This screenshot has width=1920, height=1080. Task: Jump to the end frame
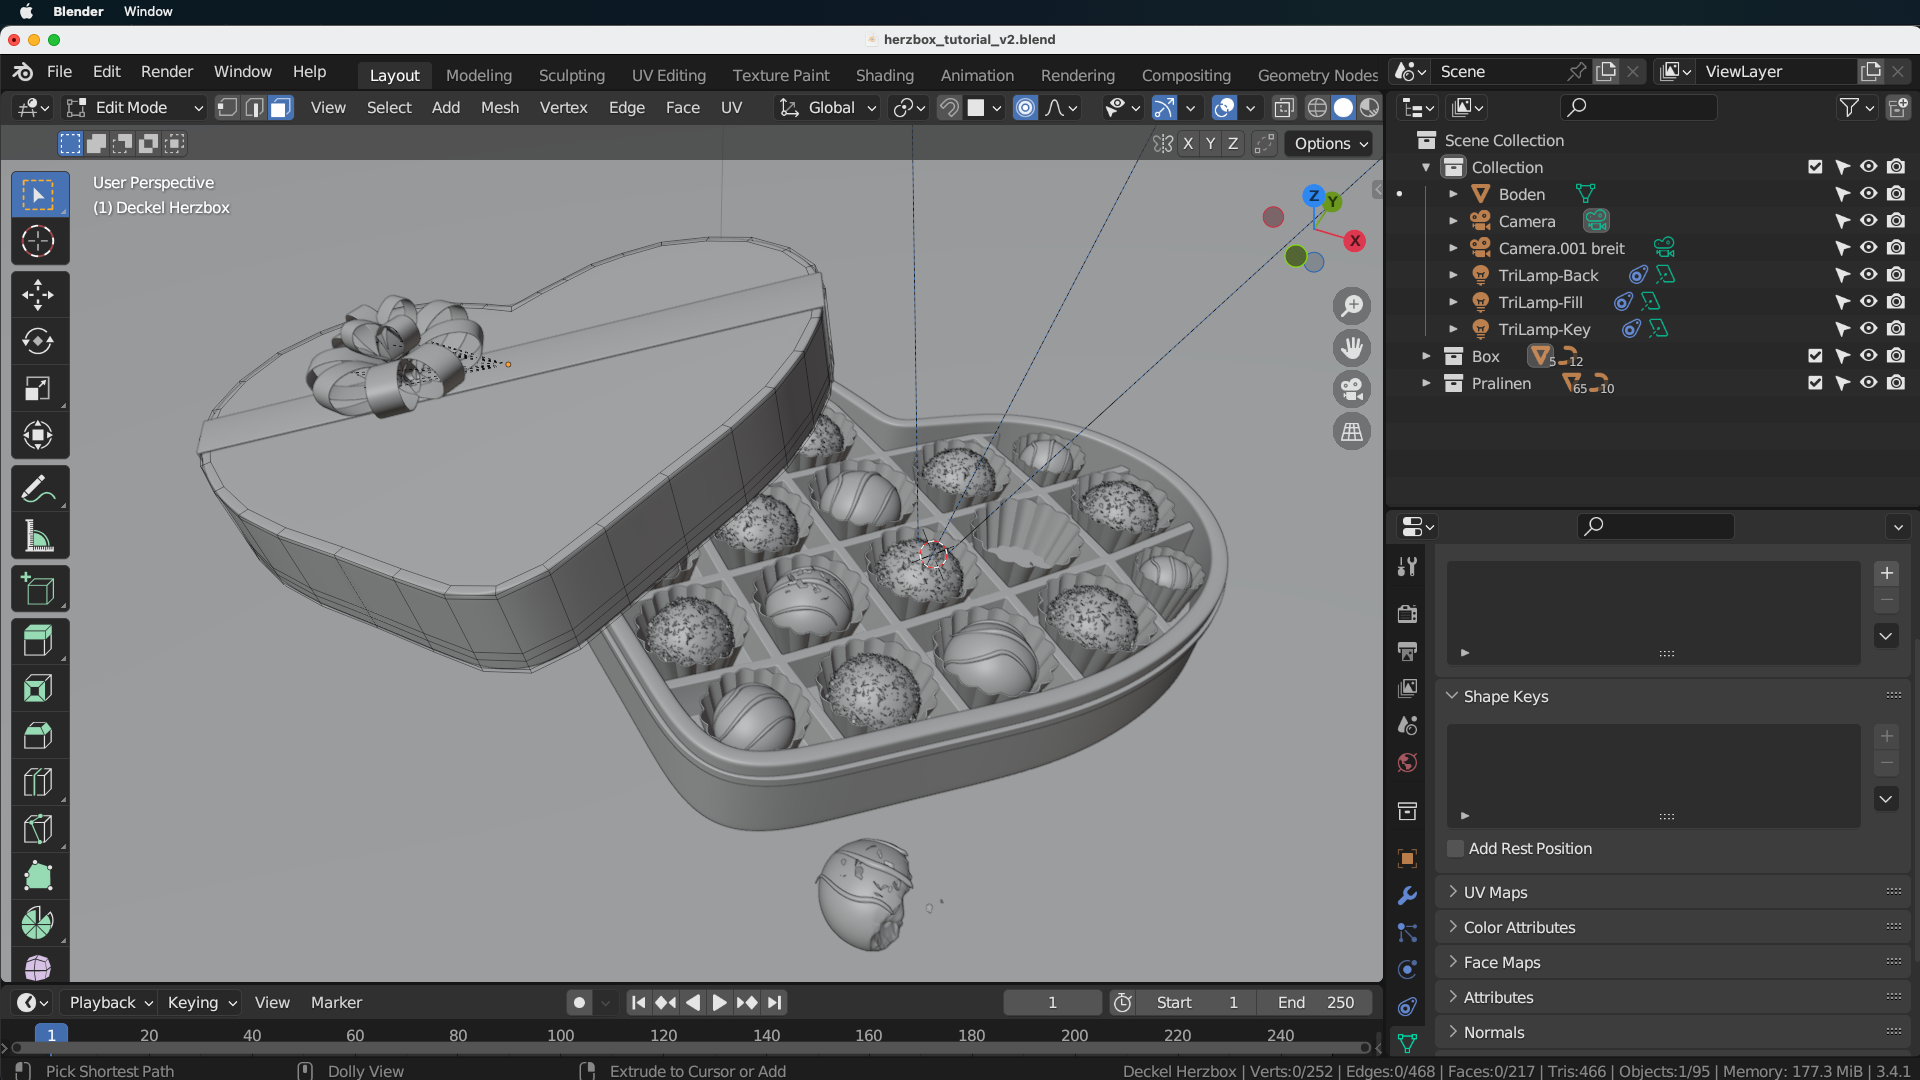(x=775, y=1002)
